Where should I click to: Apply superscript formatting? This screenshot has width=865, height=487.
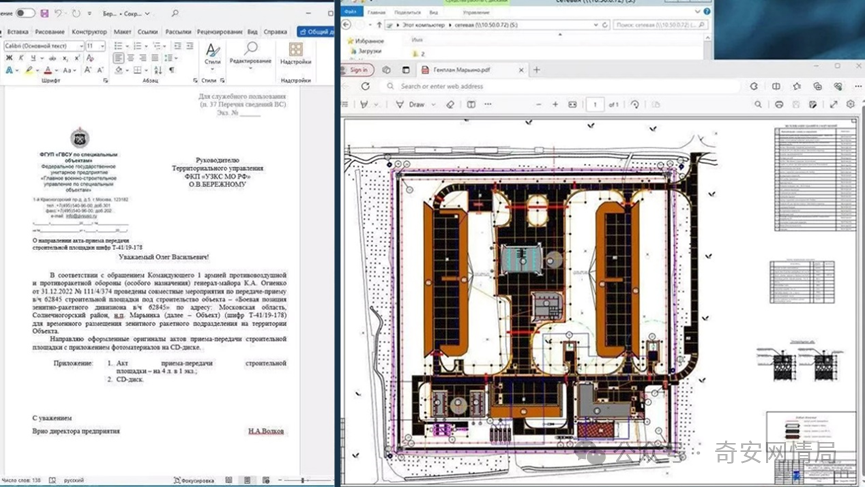click(x=77, y=58)
